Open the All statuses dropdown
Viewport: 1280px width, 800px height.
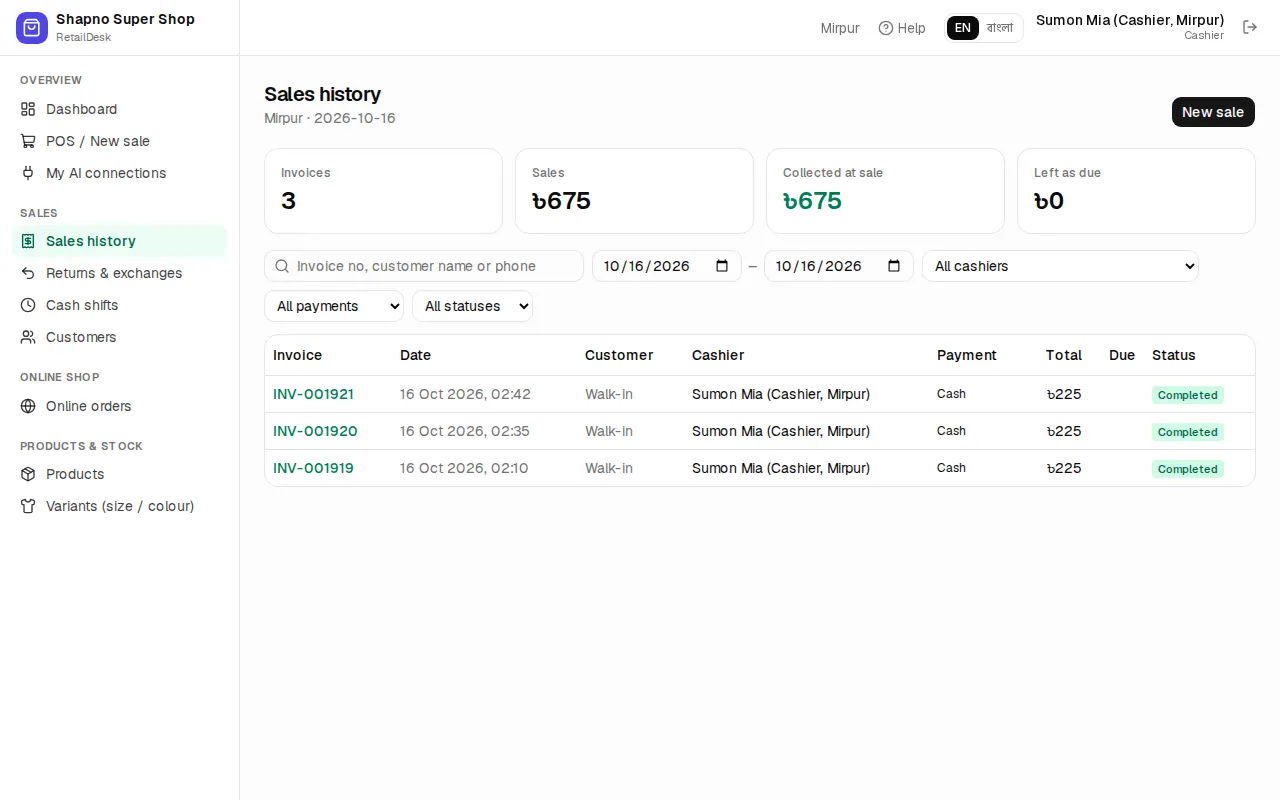tap(472, 306)
